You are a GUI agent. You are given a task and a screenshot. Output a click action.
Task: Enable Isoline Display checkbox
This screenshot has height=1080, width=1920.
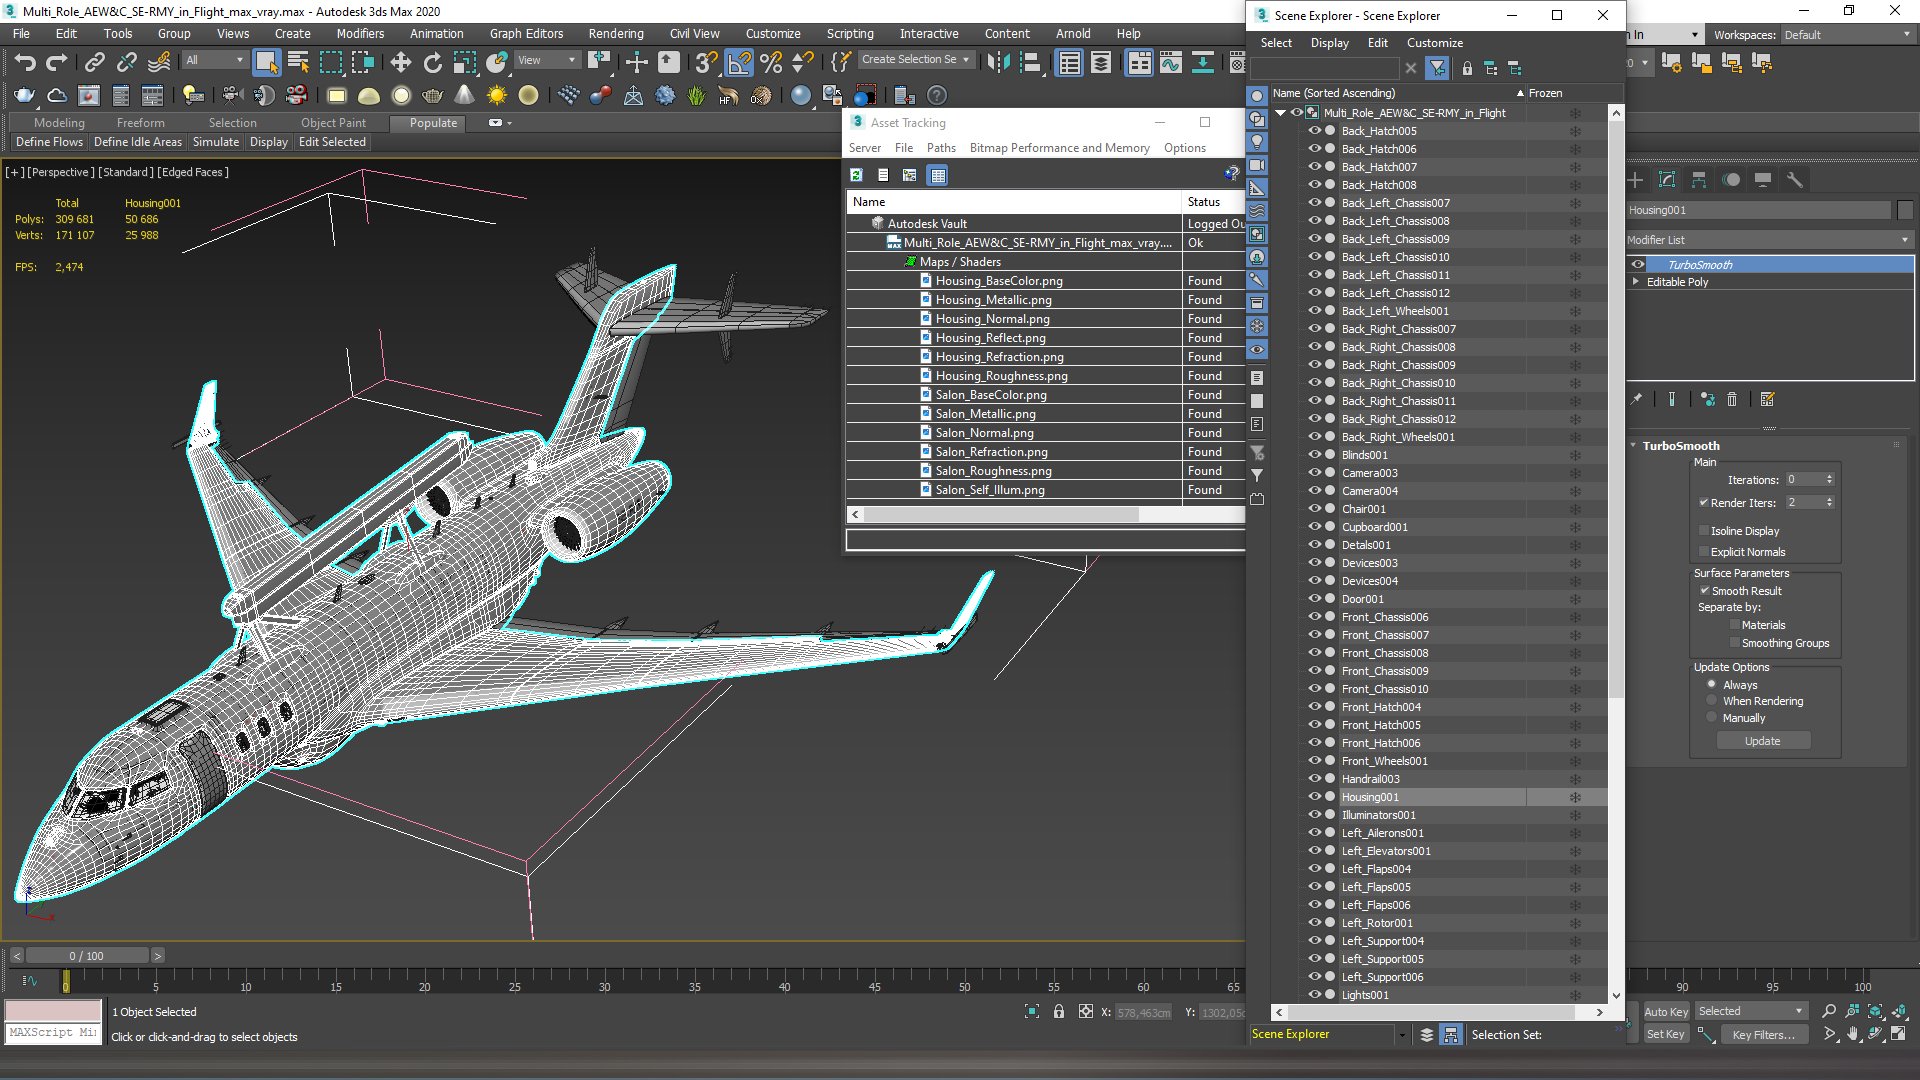[1703, 531]
